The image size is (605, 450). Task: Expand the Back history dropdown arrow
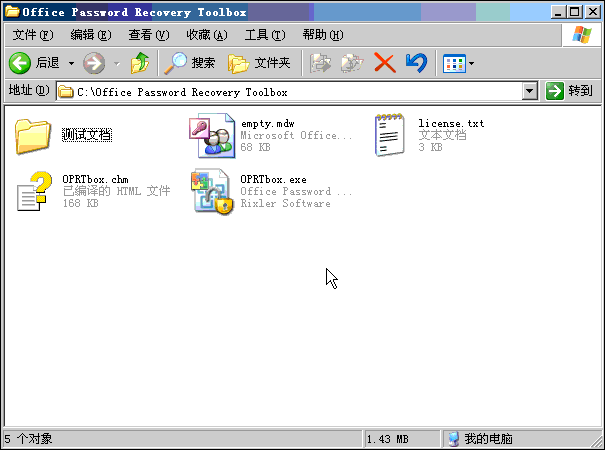tap(71, 63)
